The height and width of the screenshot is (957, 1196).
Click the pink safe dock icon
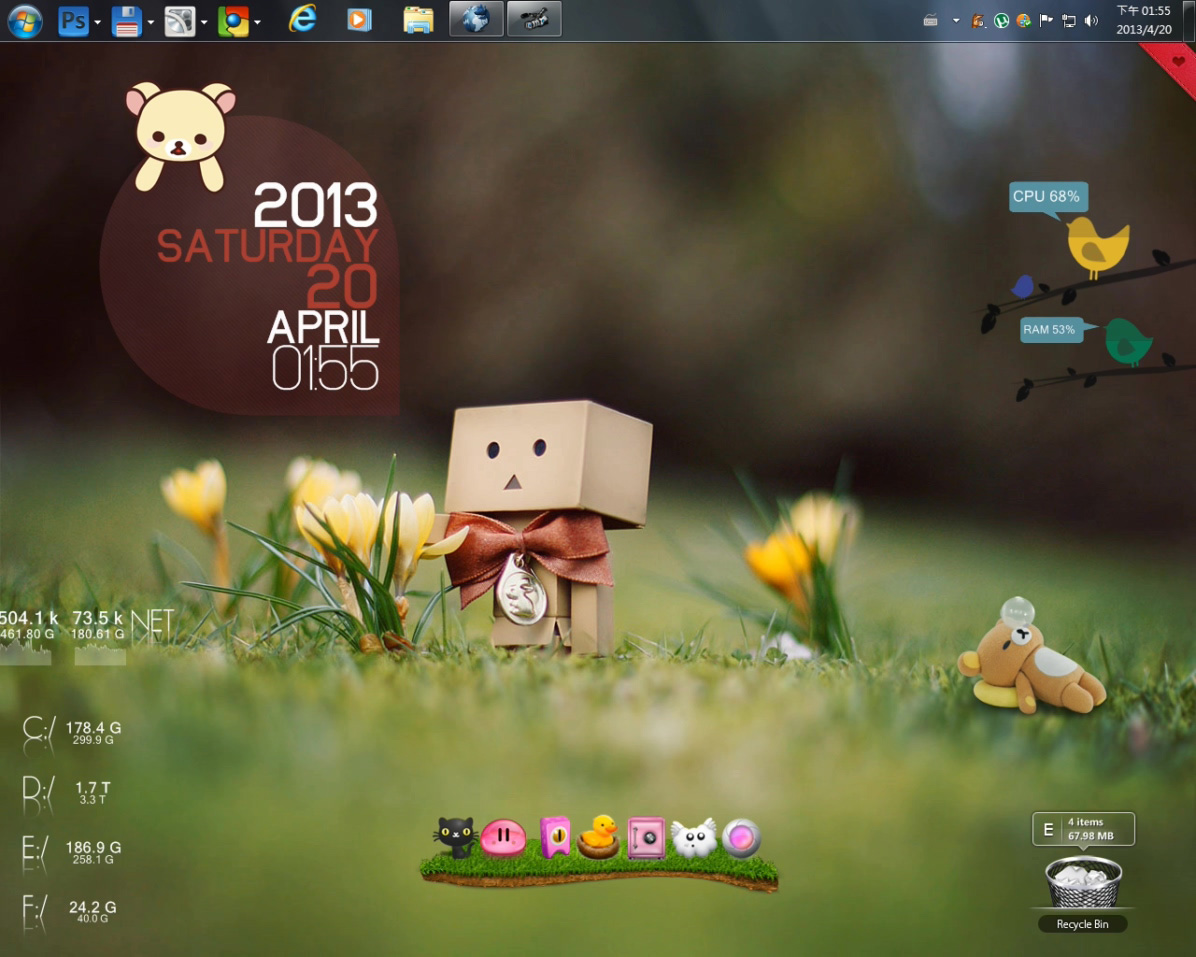pyautogui.click(x=646, y=838)
